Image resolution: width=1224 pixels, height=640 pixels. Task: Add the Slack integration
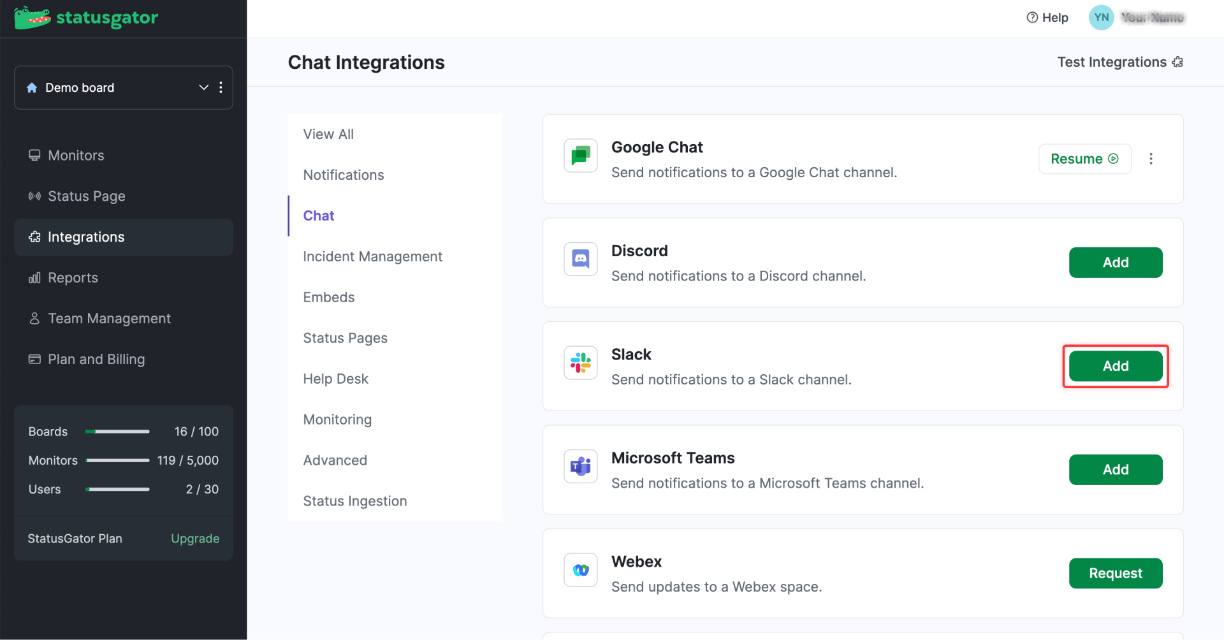pos(1116,366)
